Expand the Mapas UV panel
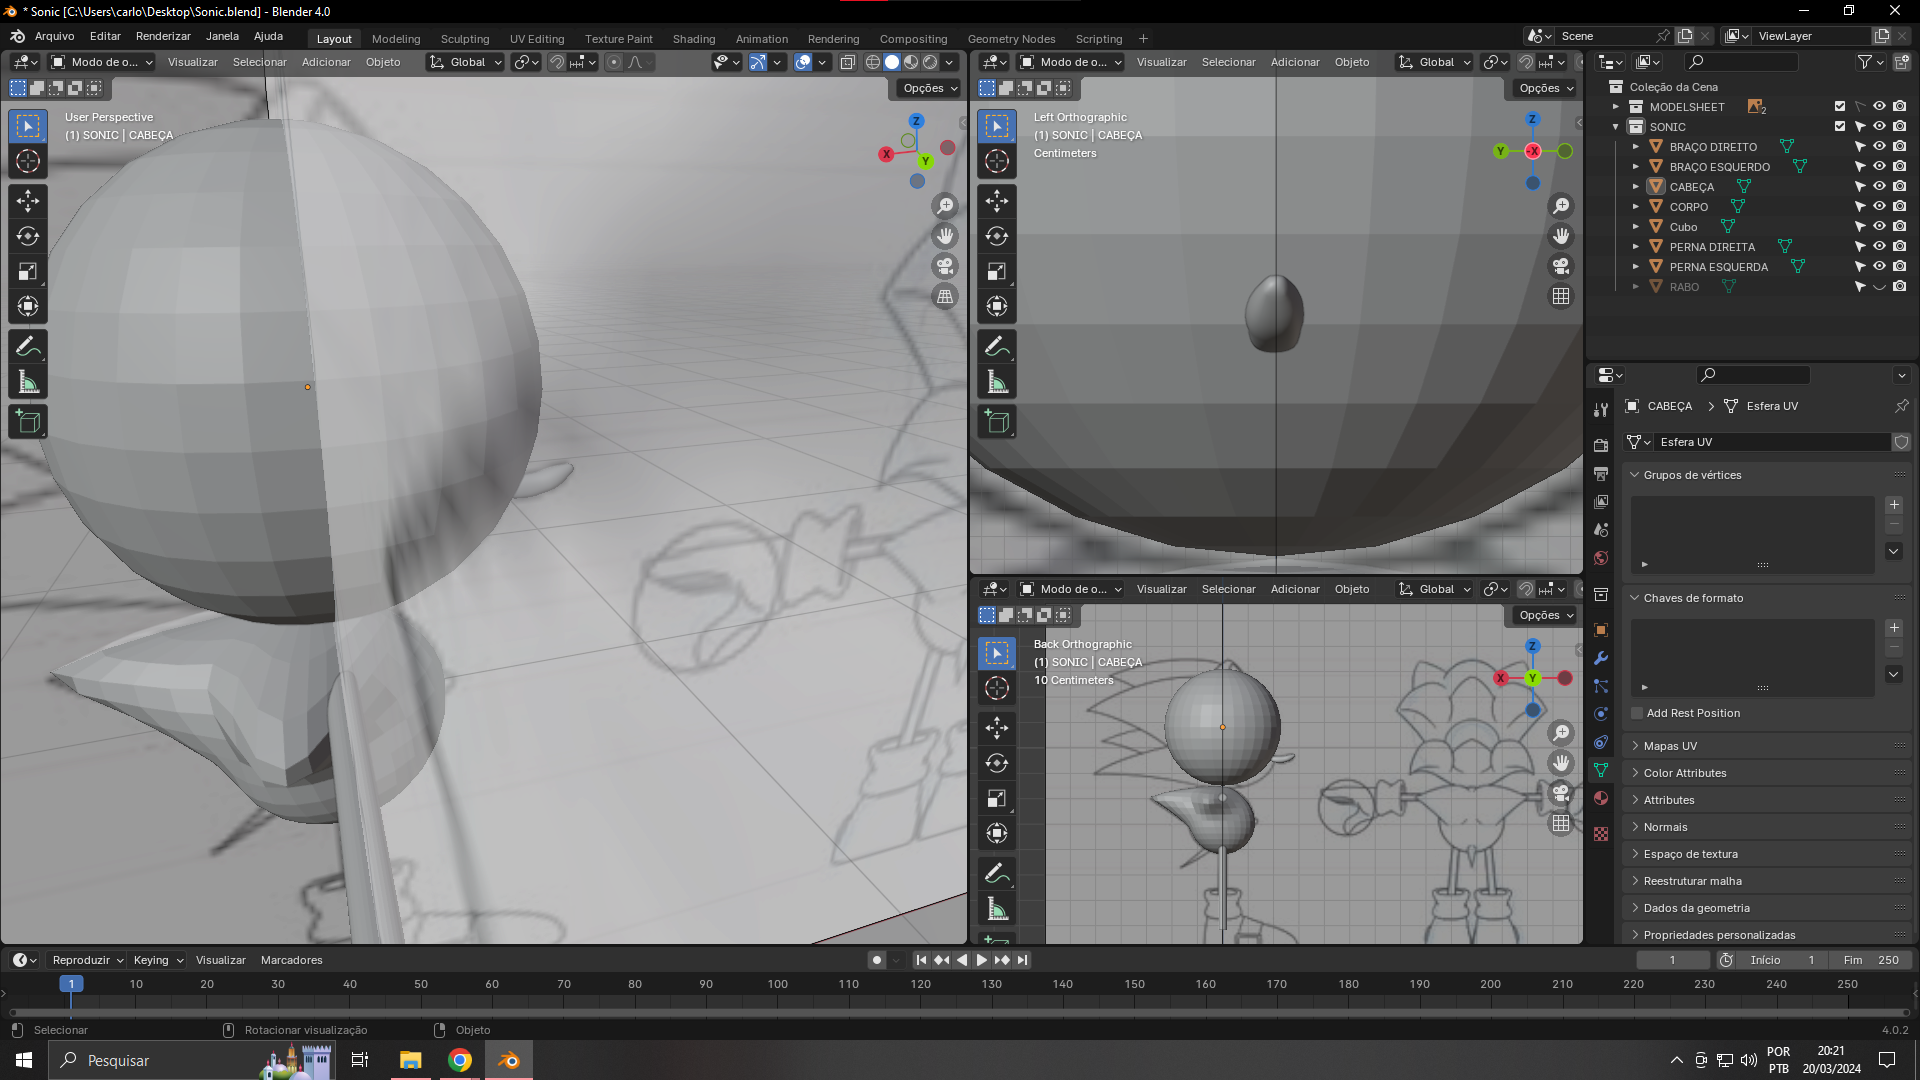This screenshot has height=1080, width=1920. tap(1670, 746)
